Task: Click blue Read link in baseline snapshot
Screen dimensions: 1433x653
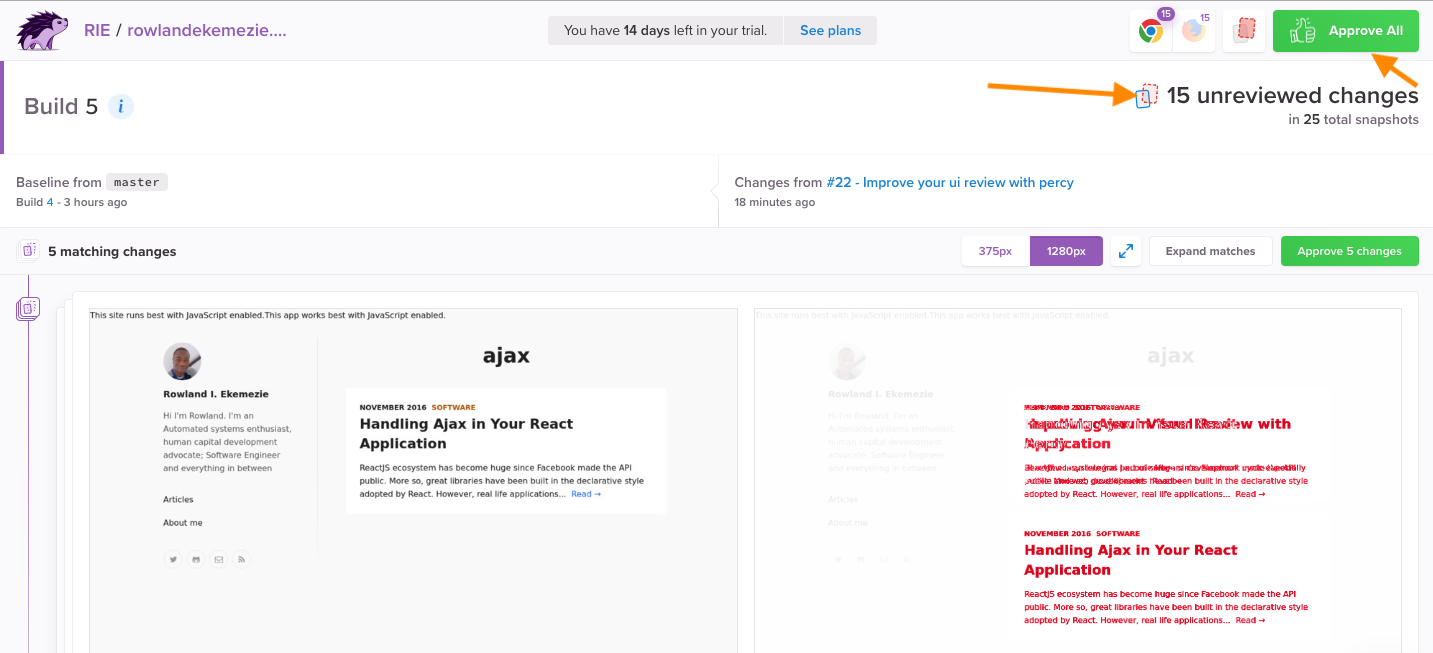Action: 586,494
